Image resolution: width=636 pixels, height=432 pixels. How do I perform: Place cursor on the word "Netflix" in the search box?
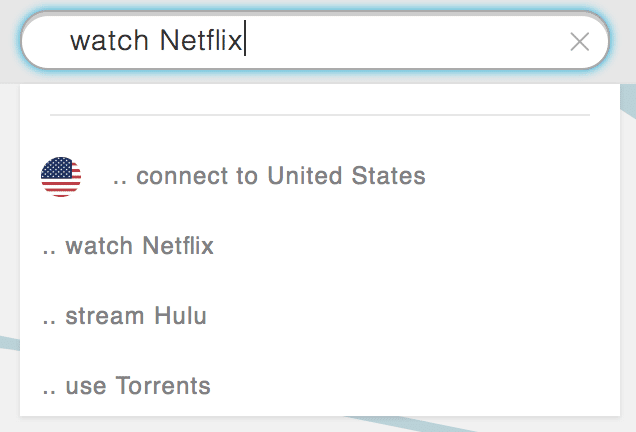point(201,41)
